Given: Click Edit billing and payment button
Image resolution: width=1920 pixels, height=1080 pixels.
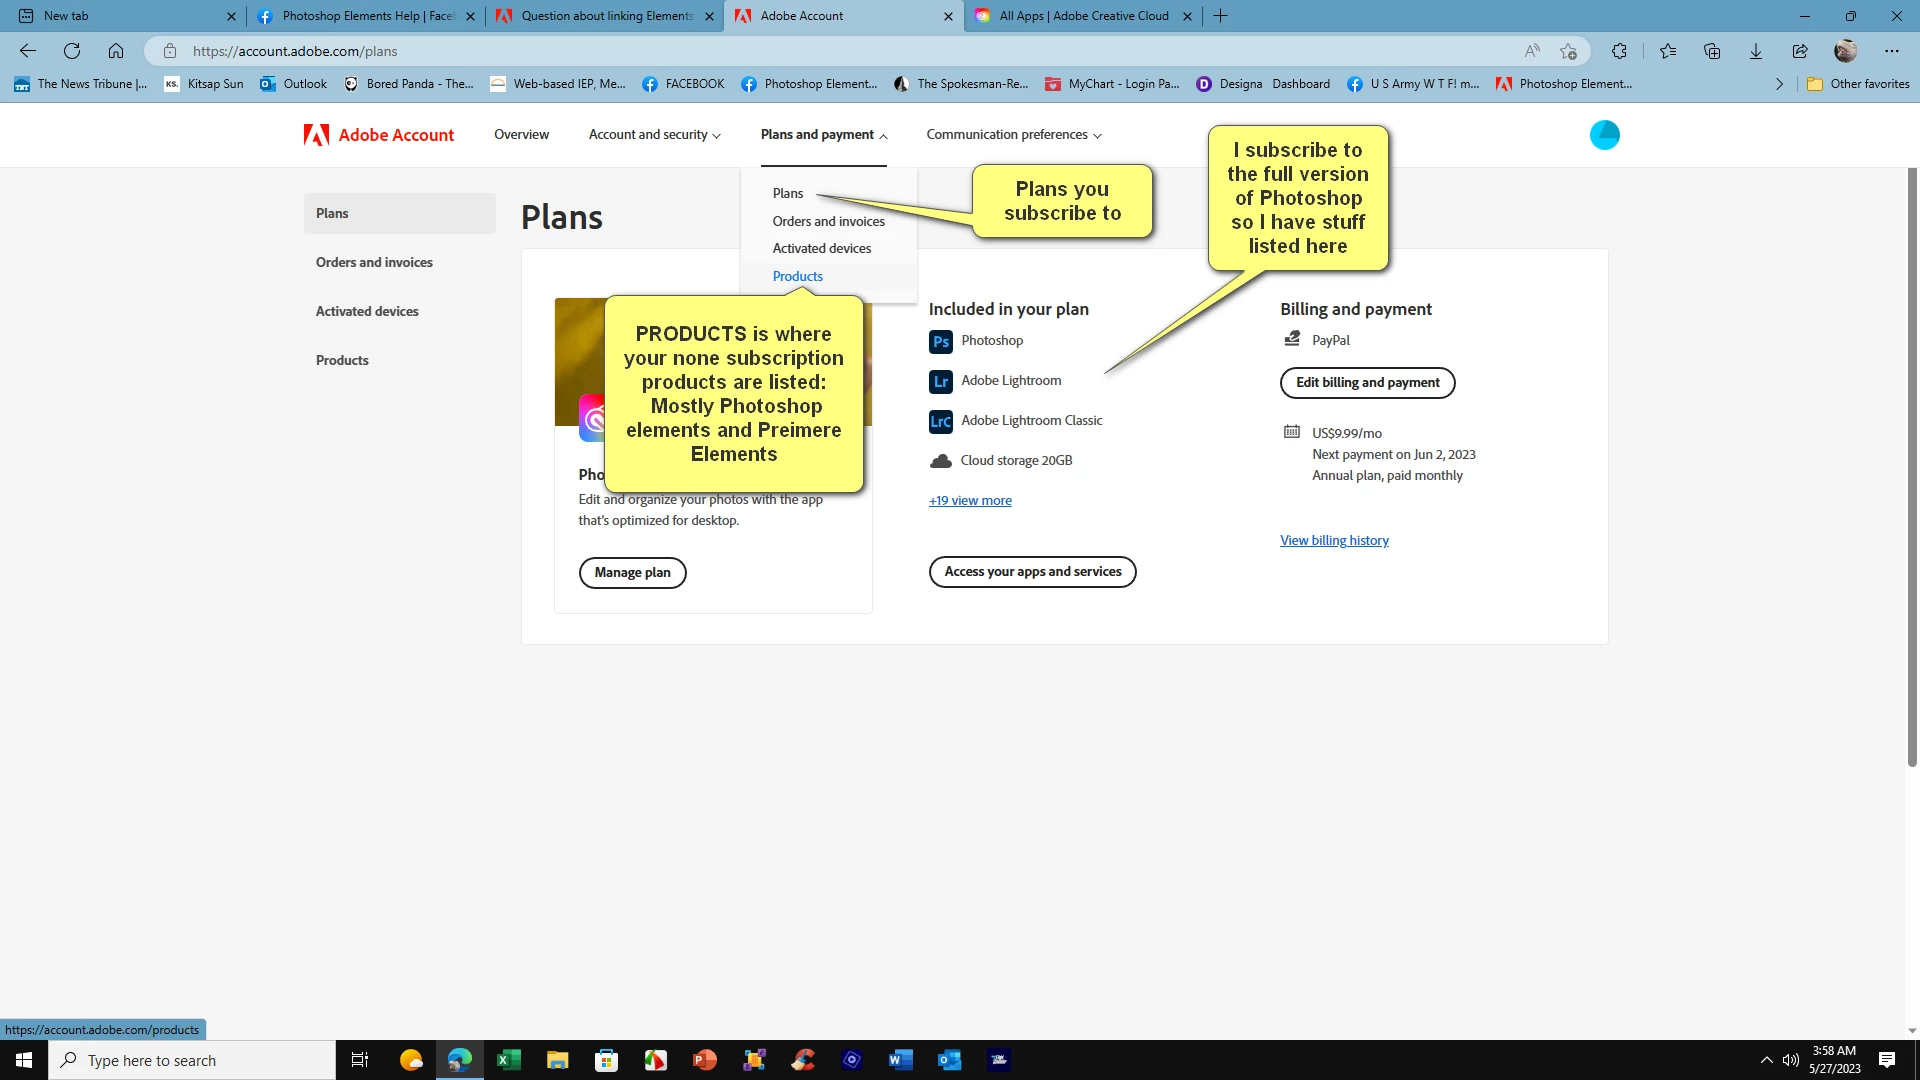Looking at the screenshot, I should pyautogui.click(x=1367, y=383).
